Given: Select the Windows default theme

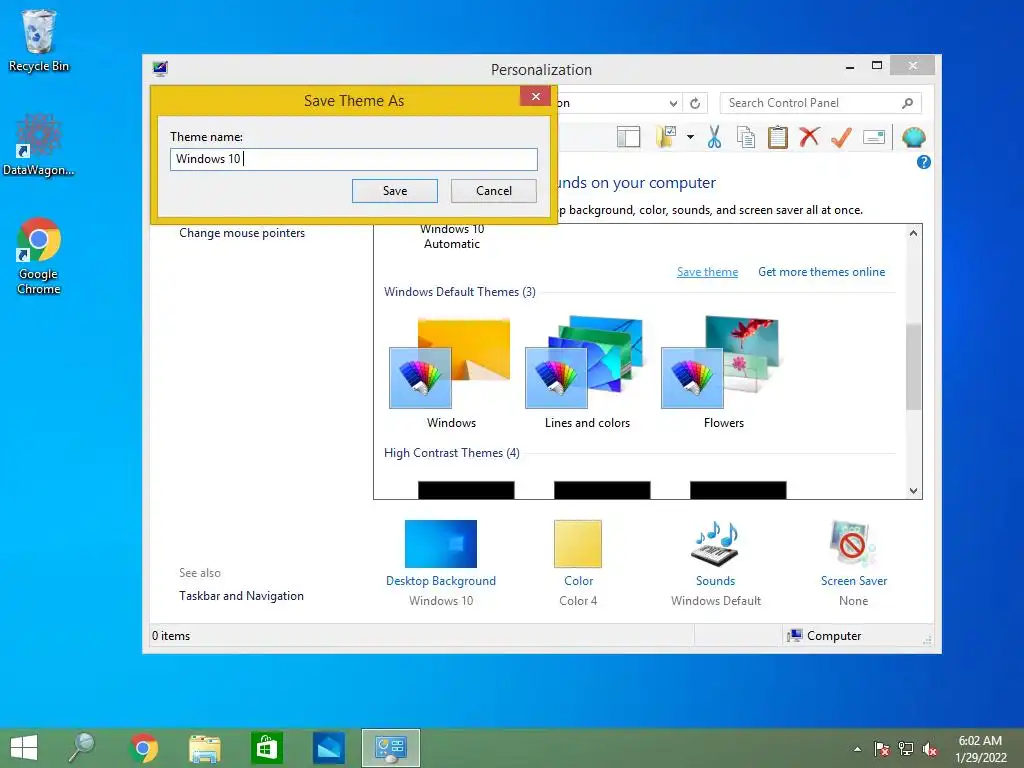Looking at the screenshot, I should (x=451, y=372).
